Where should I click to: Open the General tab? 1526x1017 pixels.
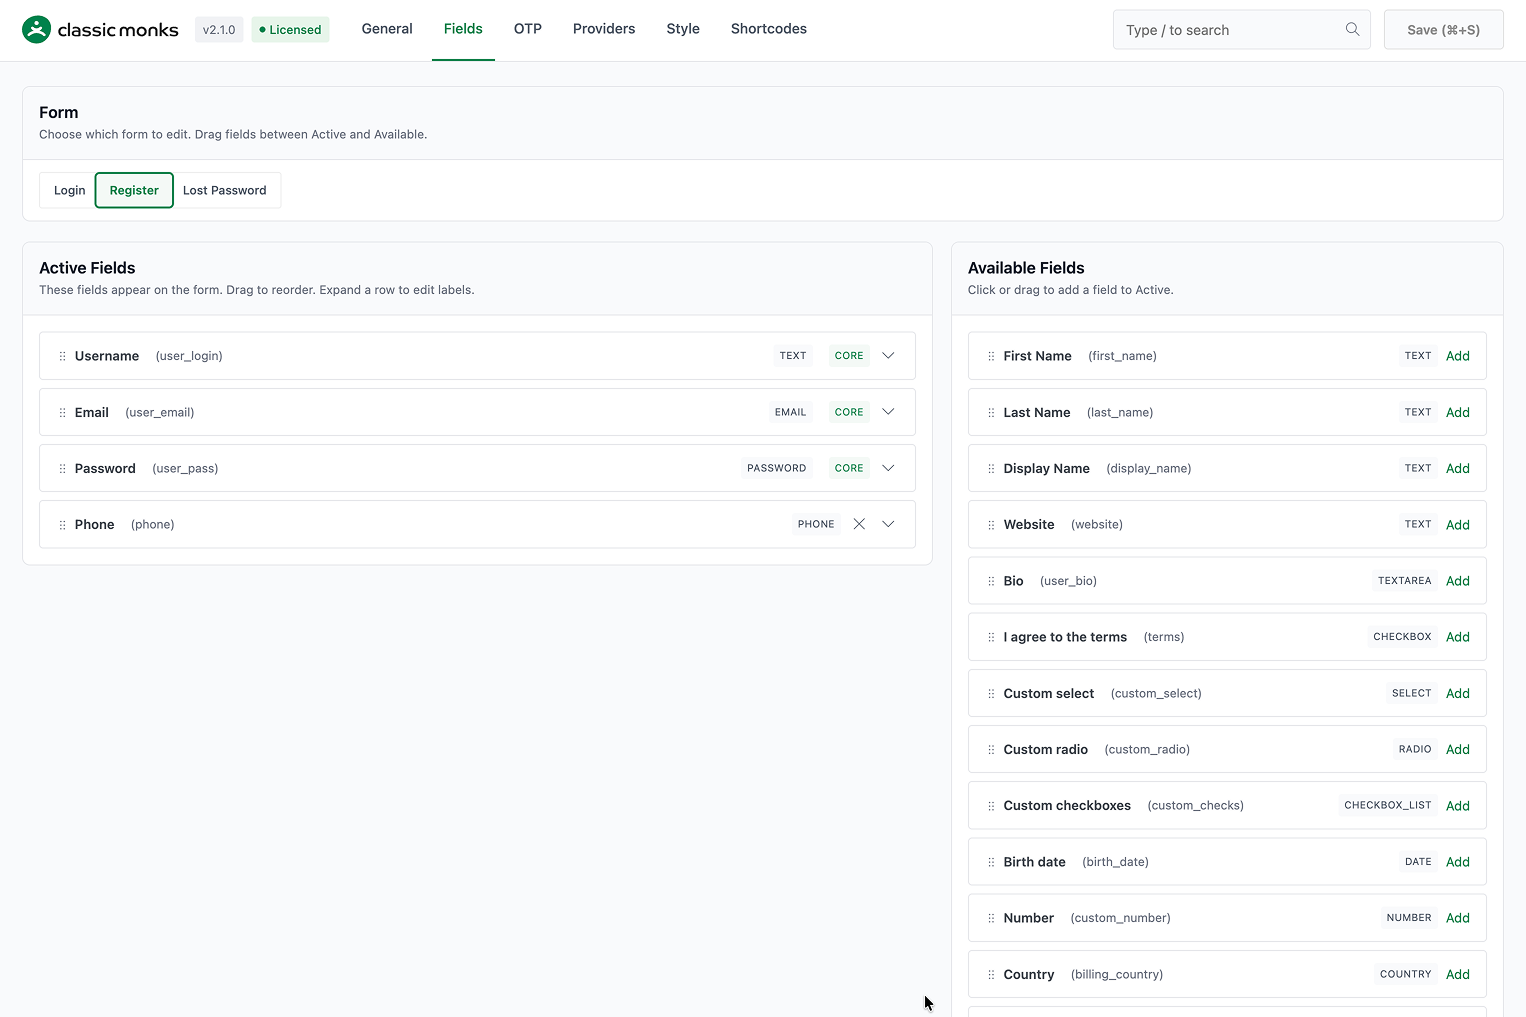point(387,29)
